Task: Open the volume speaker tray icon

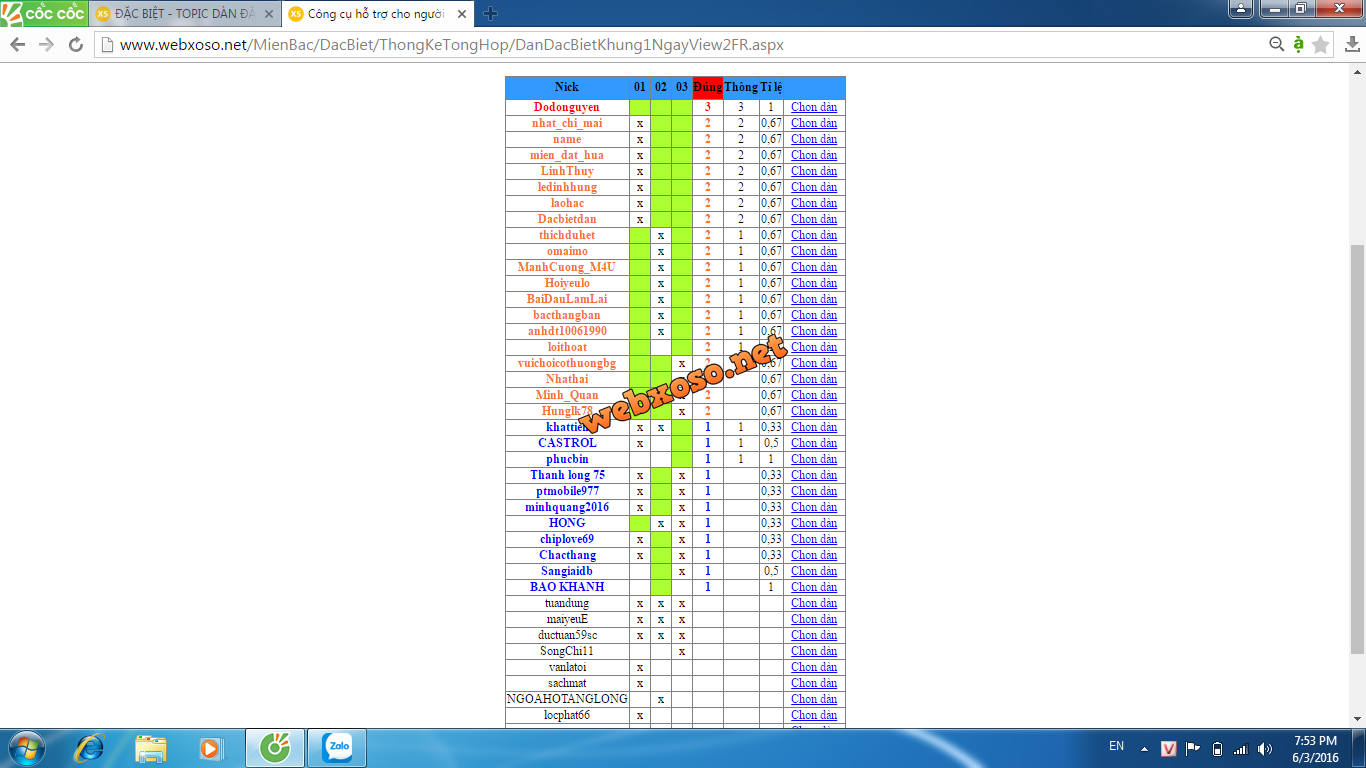Action: click(x=1265, y=749)
